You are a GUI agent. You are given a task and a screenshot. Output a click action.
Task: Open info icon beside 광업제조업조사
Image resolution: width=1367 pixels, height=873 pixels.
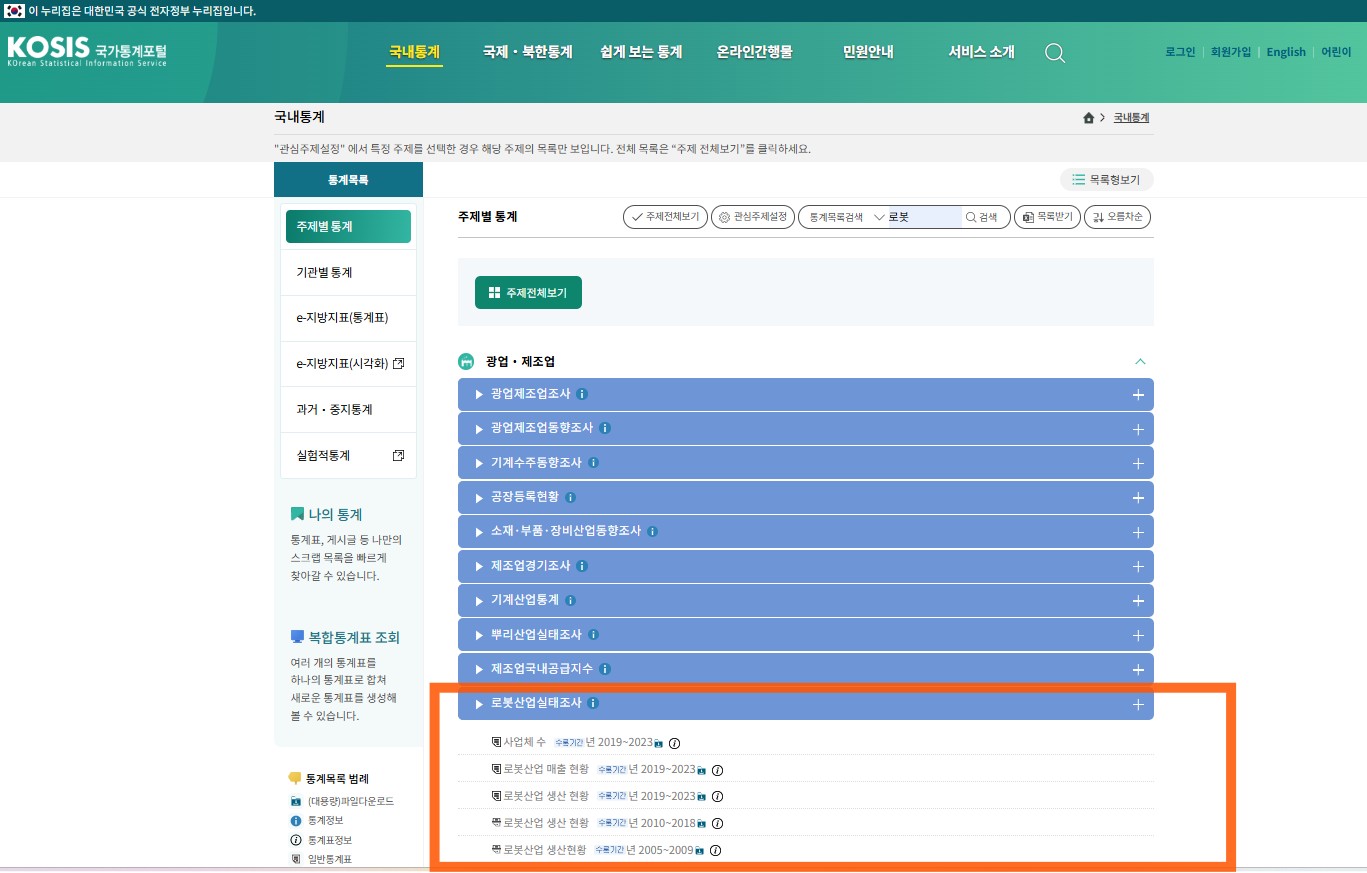[582, 394]
